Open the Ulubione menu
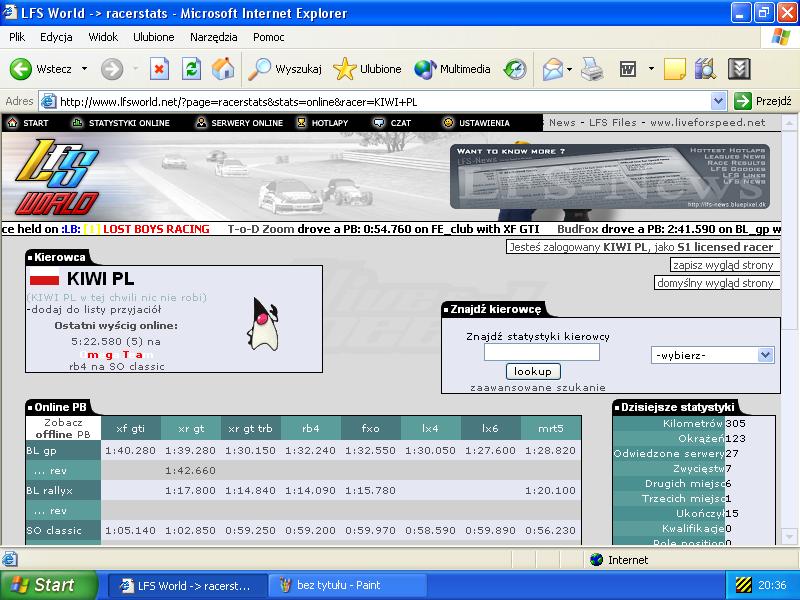This screenshot has height=600, width=800. (154, 37)
